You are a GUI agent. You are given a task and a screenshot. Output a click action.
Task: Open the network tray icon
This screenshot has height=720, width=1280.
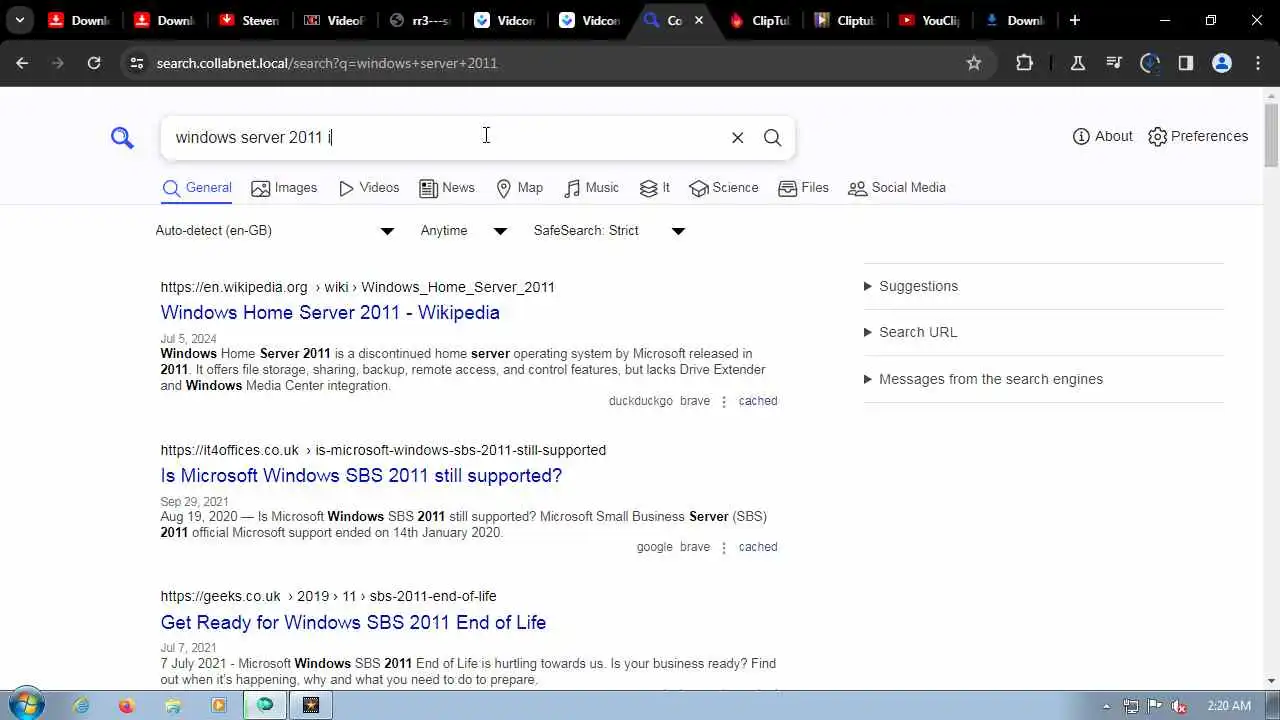(x=1130, y=706)
